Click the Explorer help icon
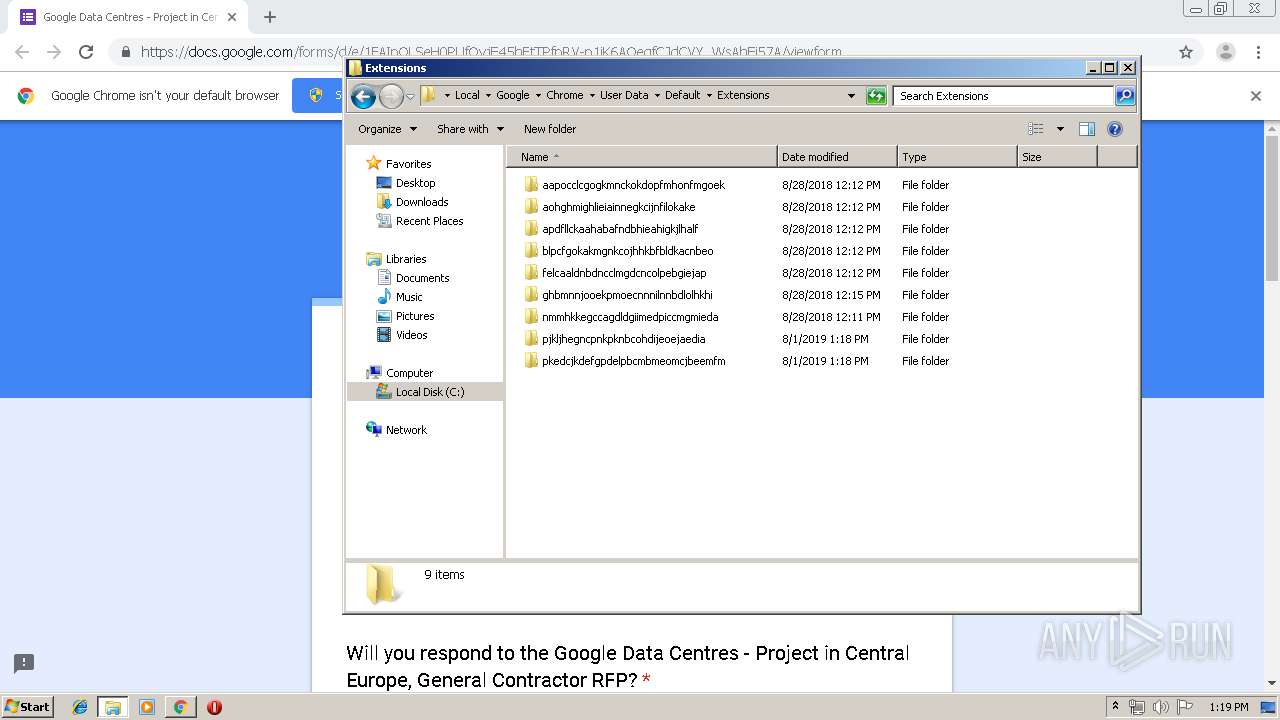 1115,129
